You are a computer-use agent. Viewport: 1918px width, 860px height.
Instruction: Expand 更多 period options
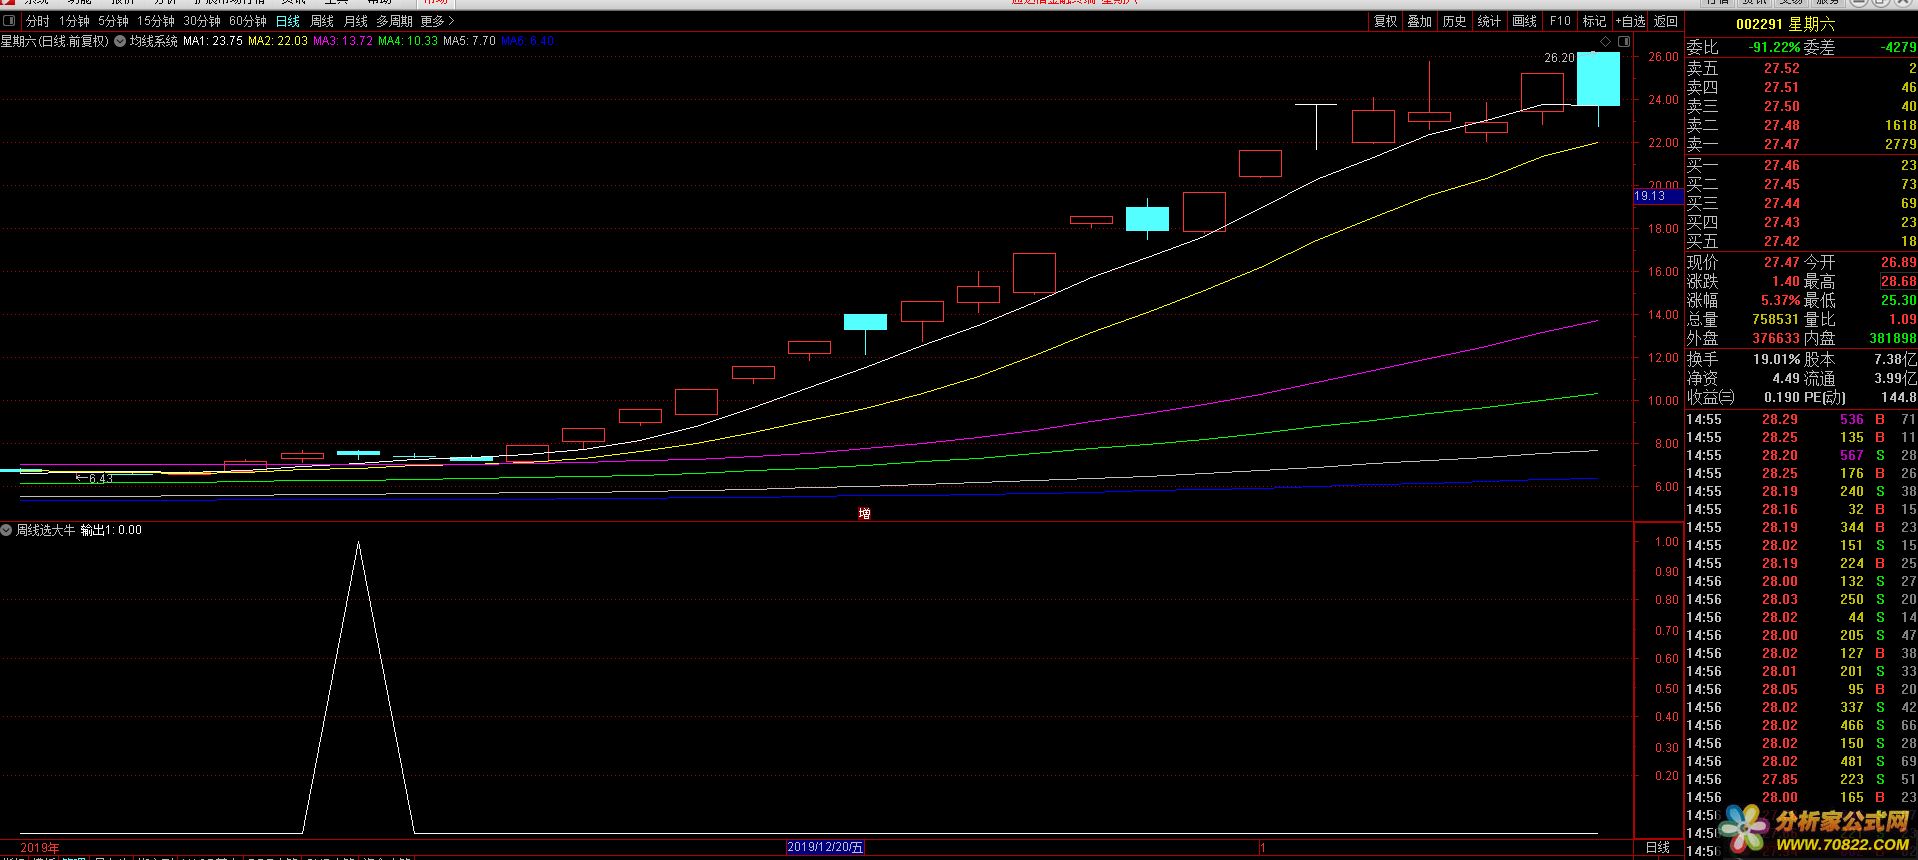coord(437,21)
